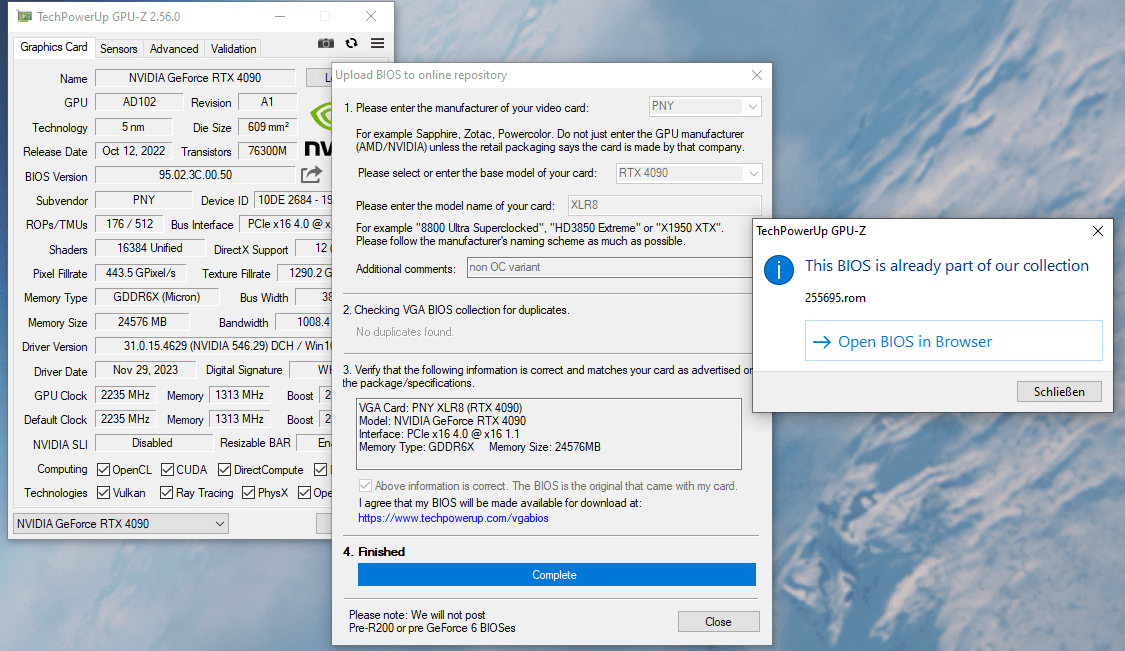Viewport: 1125px width, 651px height.
Task: Click the Schließen button
Action: pos(1059,391)
